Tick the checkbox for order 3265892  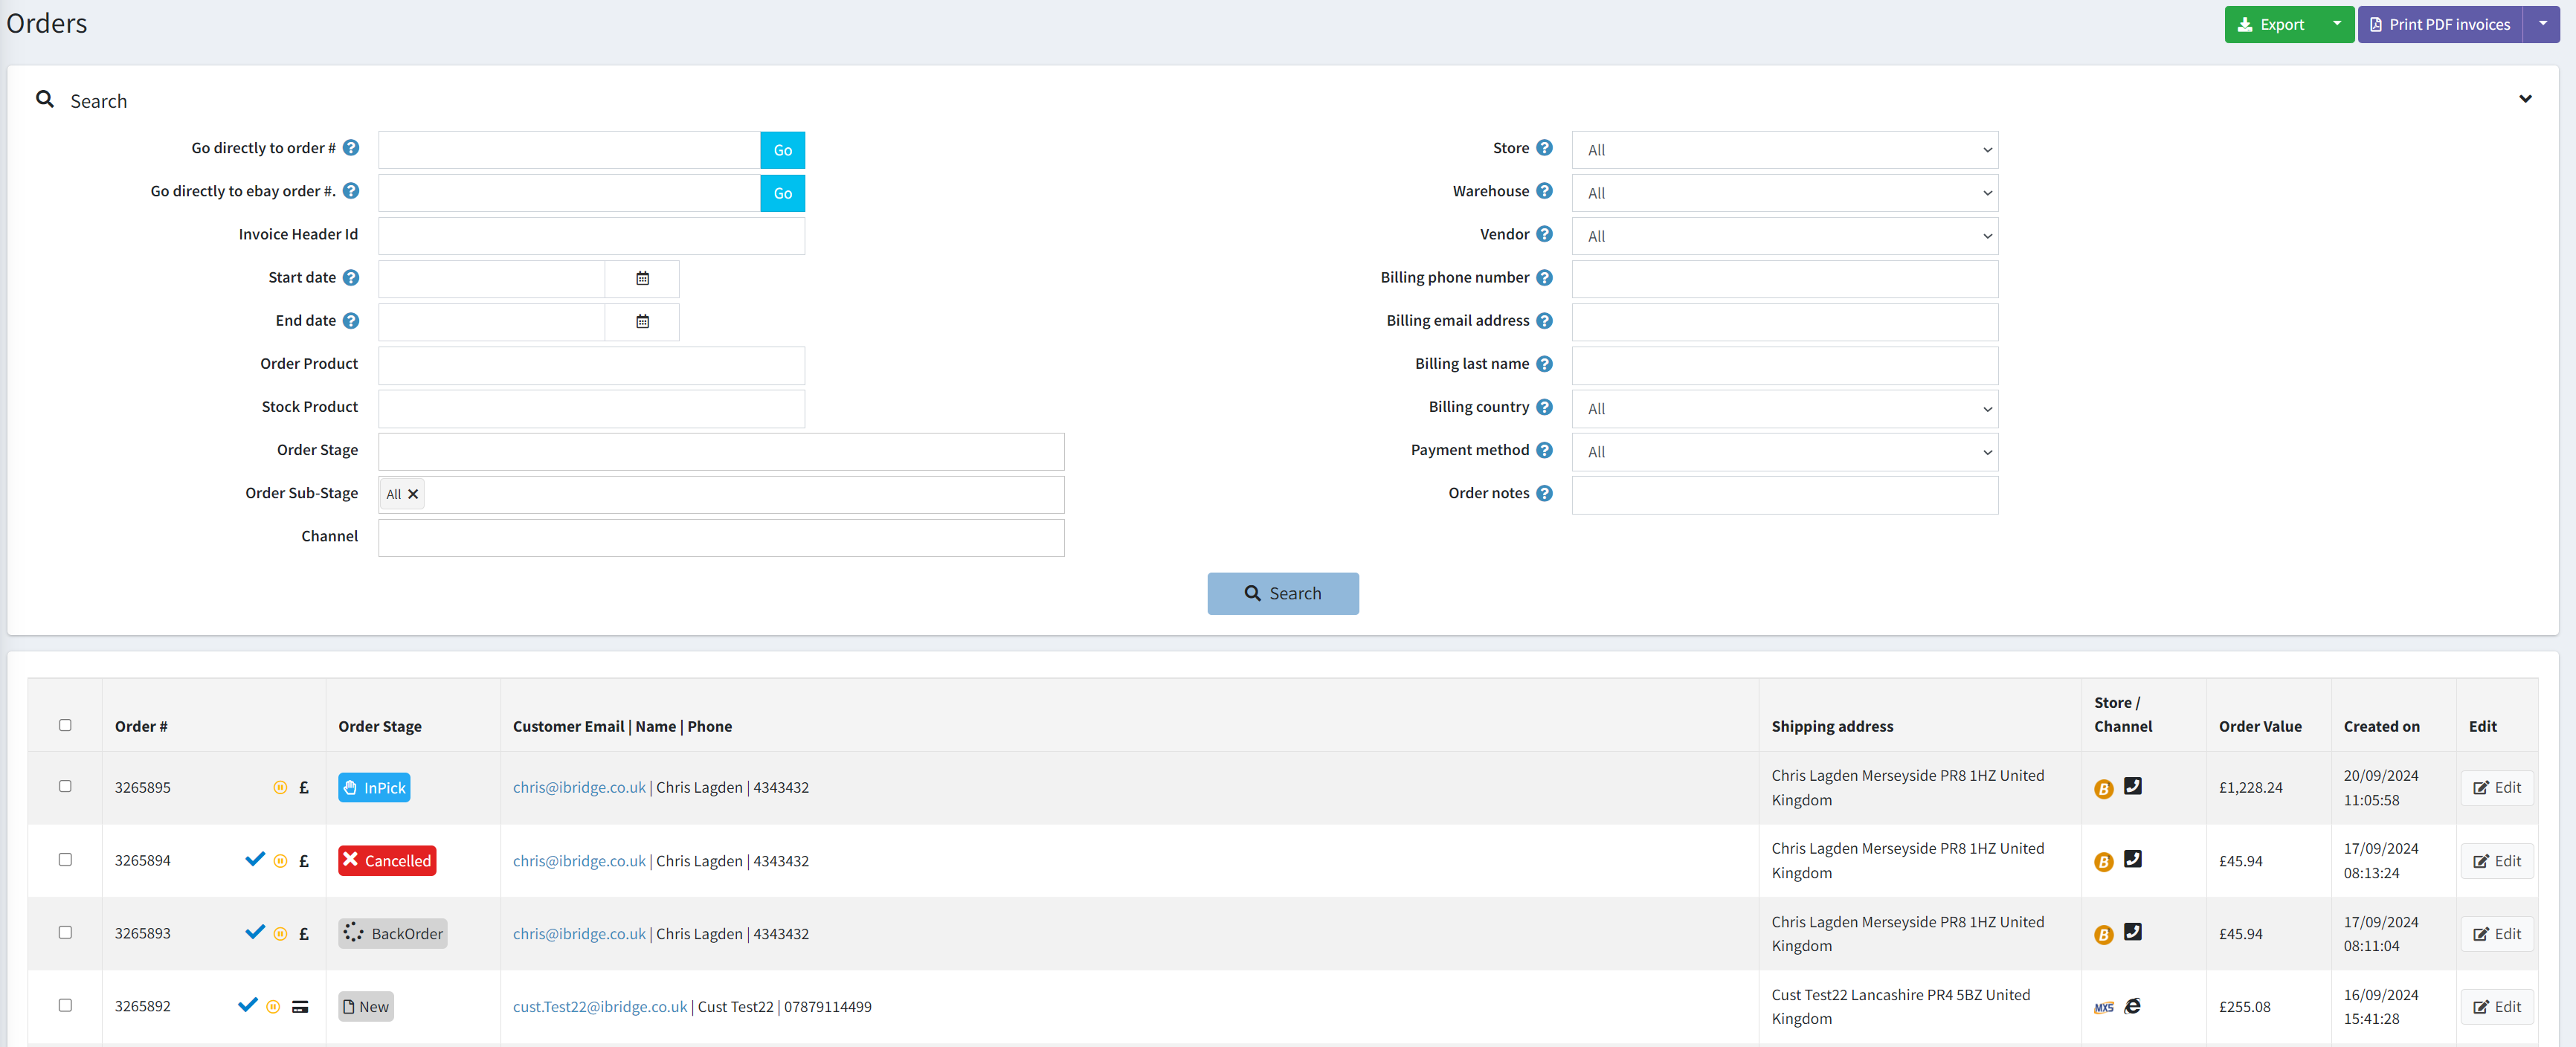pos(65,1006)
